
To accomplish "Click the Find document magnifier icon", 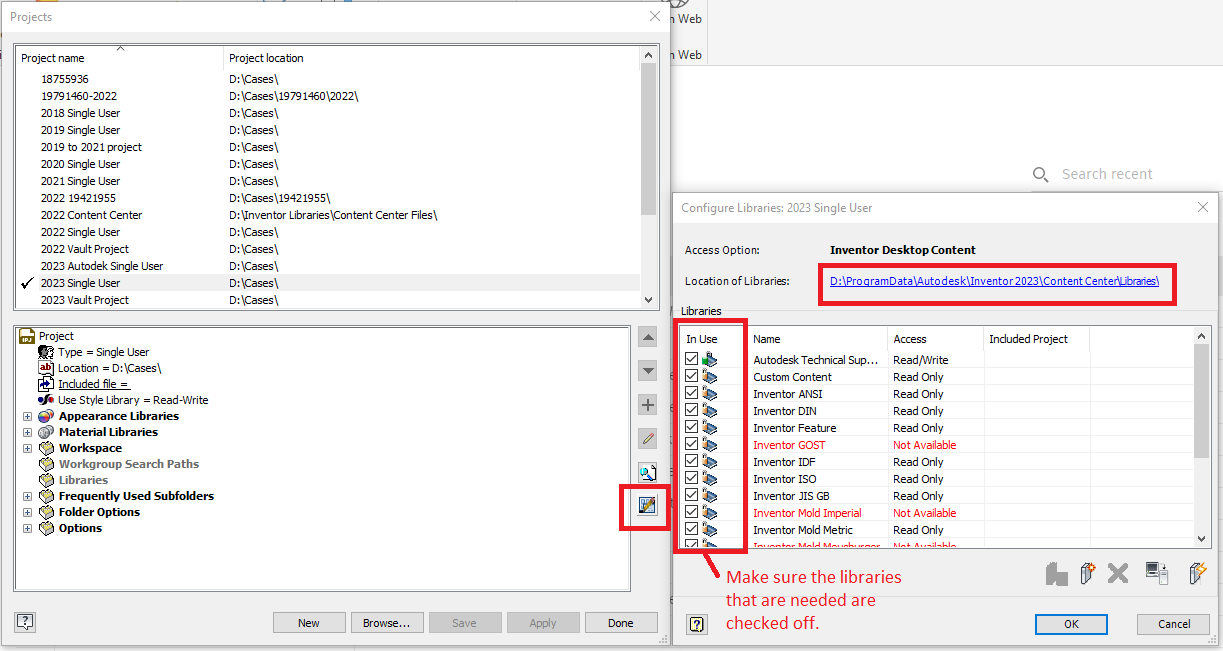I will click(647, 472).
